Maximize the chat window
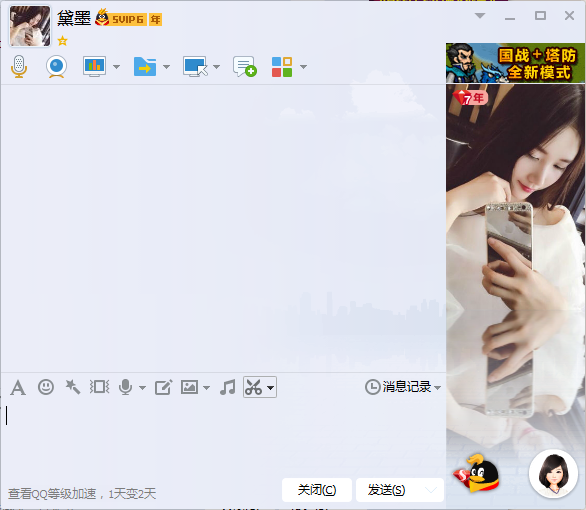 tap(540, 16)
